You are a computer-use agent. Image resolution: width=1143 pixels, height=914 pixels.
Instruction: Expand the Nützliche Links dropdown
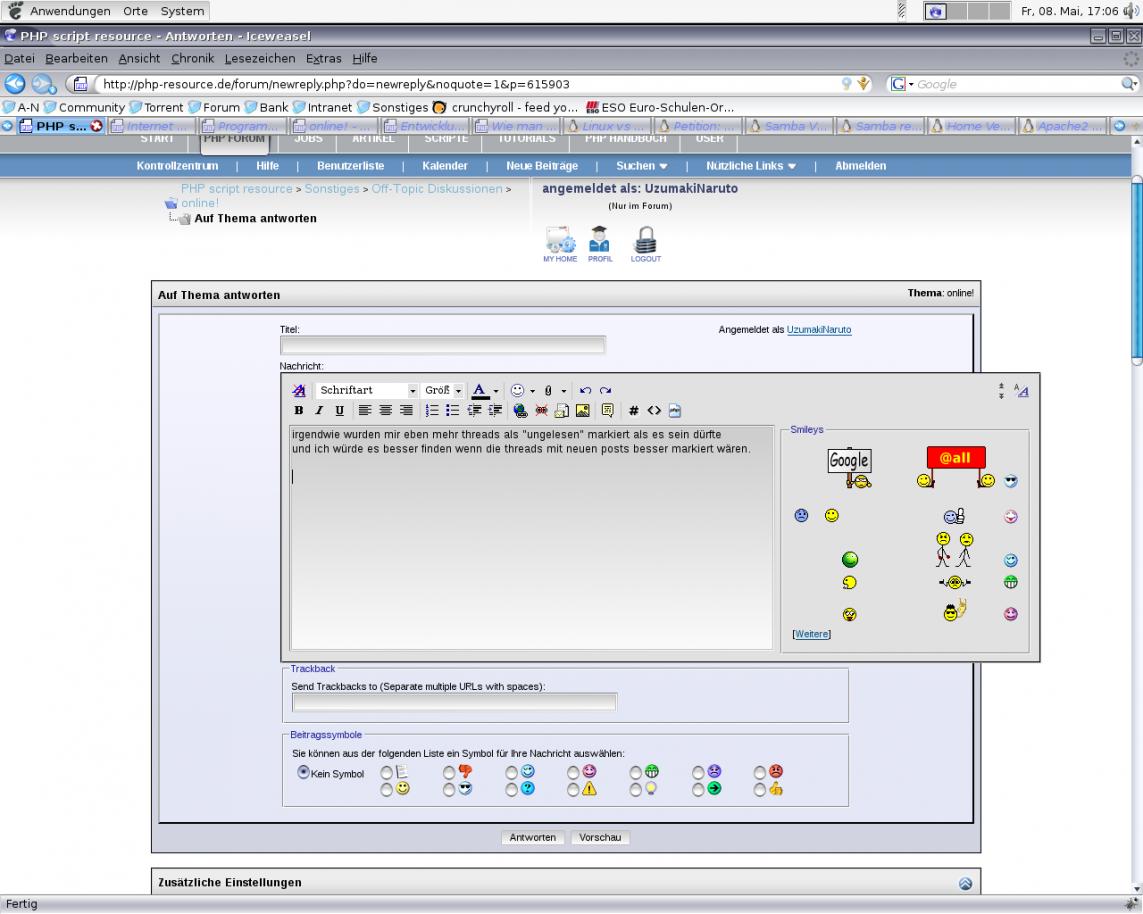(x=751, y=166)
